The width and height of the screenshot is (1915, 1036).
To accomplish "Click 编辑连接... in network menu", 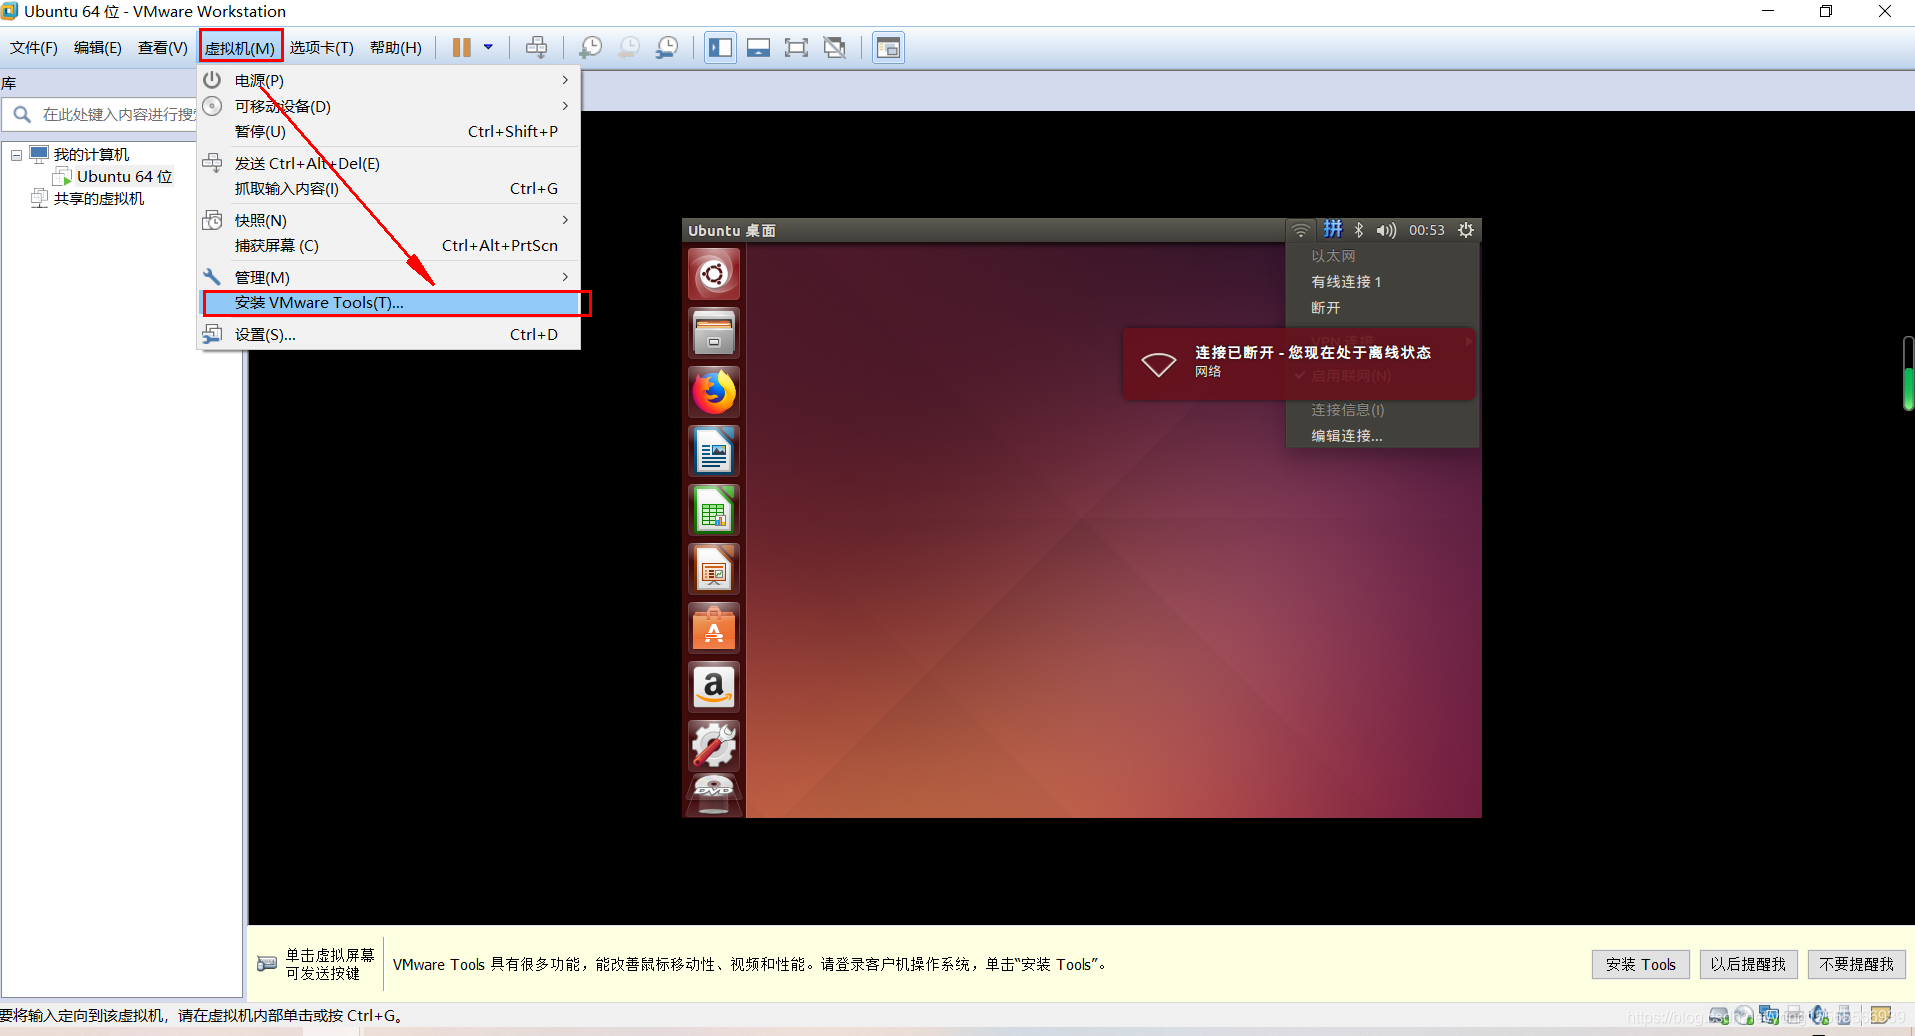I will click(x=1381, y=436).
